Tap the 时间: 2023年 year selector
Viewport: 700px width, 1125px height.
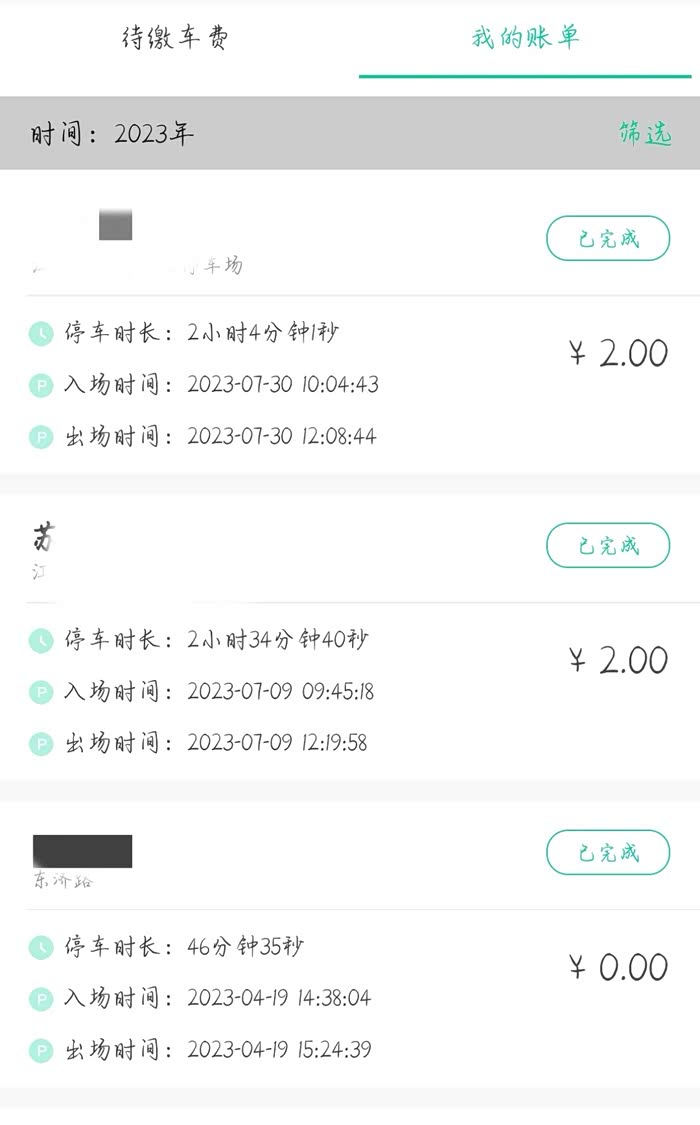pyautogui.click(x=112, y=134)
